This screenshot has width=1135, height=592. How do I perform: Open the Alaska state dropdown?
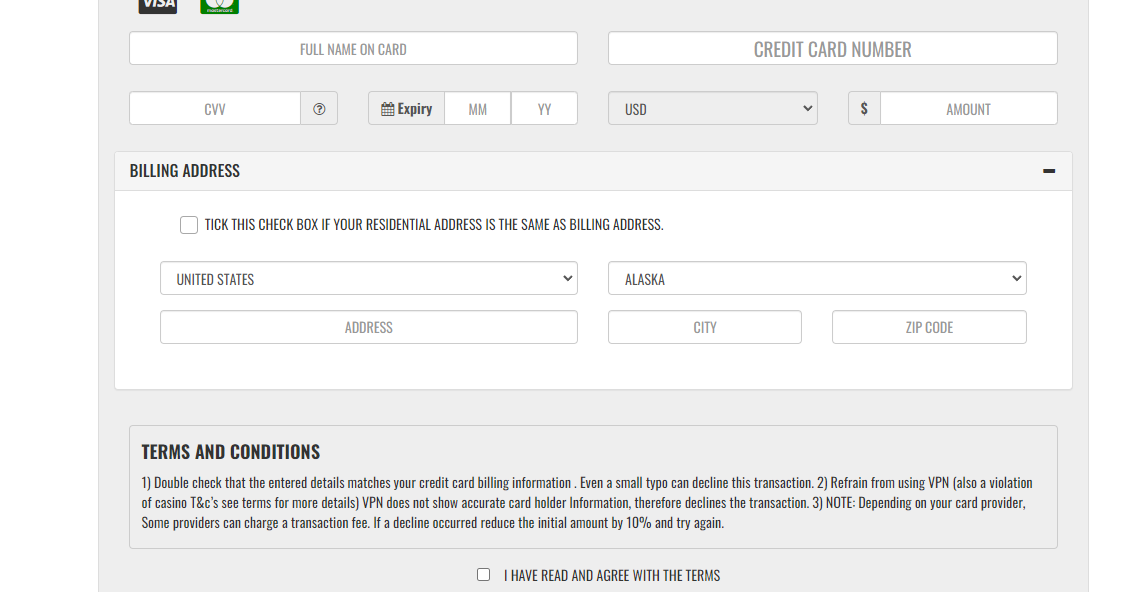[816, 279]
